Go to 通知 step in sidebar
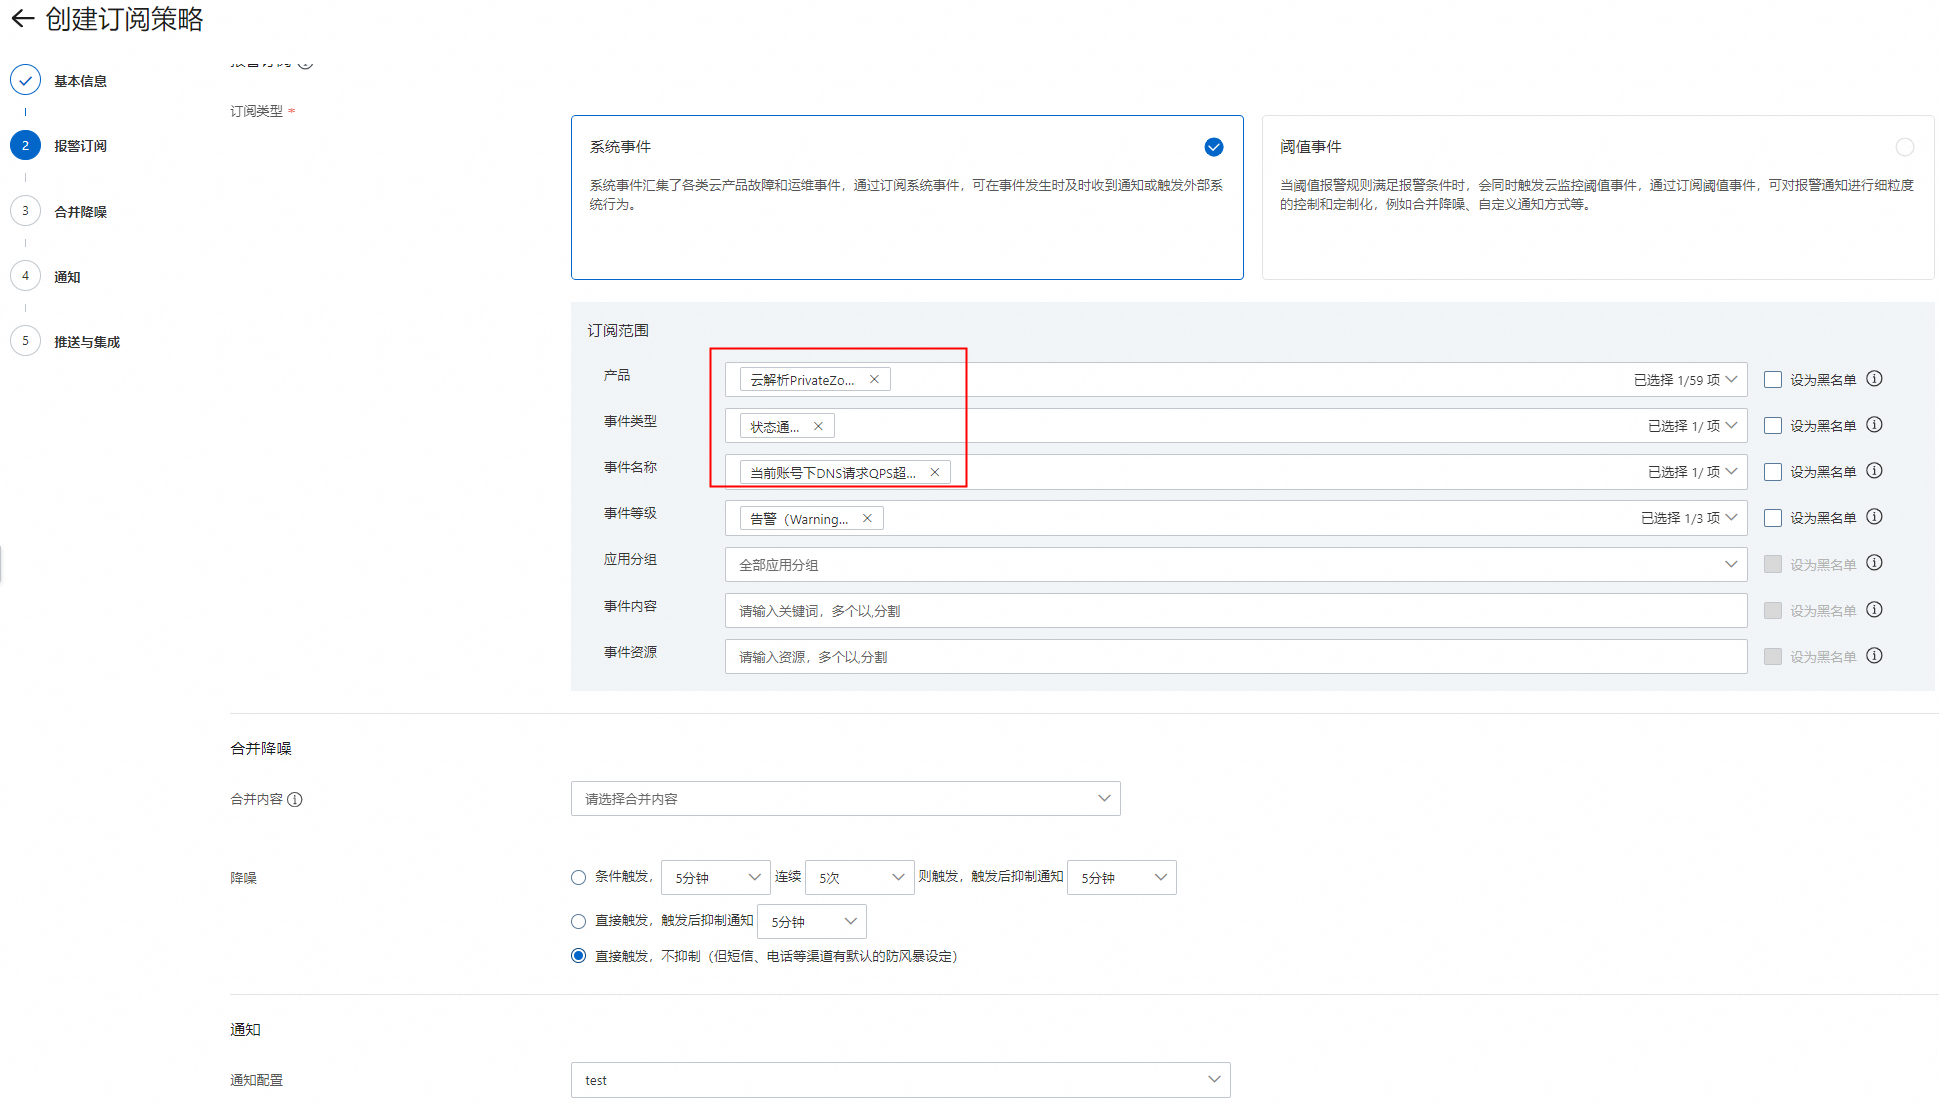The width and height of the screenshot is (1939, 1105). click(x=67, y=277)
